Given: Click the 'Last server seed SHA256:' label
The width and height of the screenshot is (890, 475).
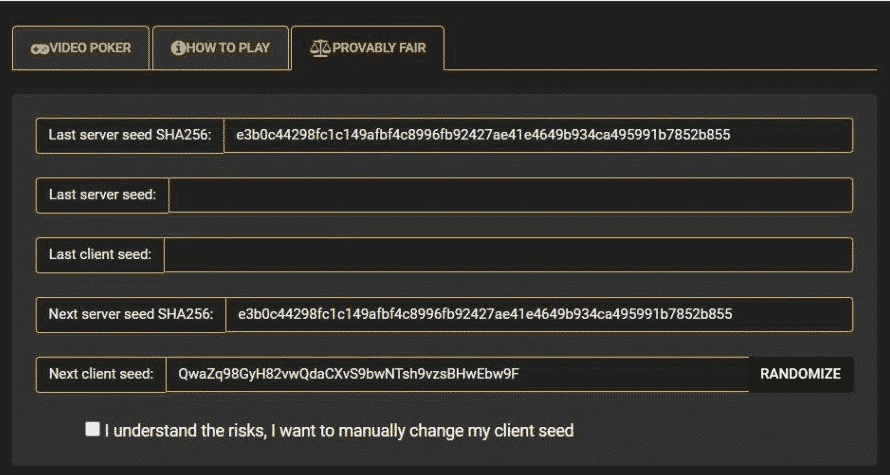Looking at the screenshot, I should point(130,135).
